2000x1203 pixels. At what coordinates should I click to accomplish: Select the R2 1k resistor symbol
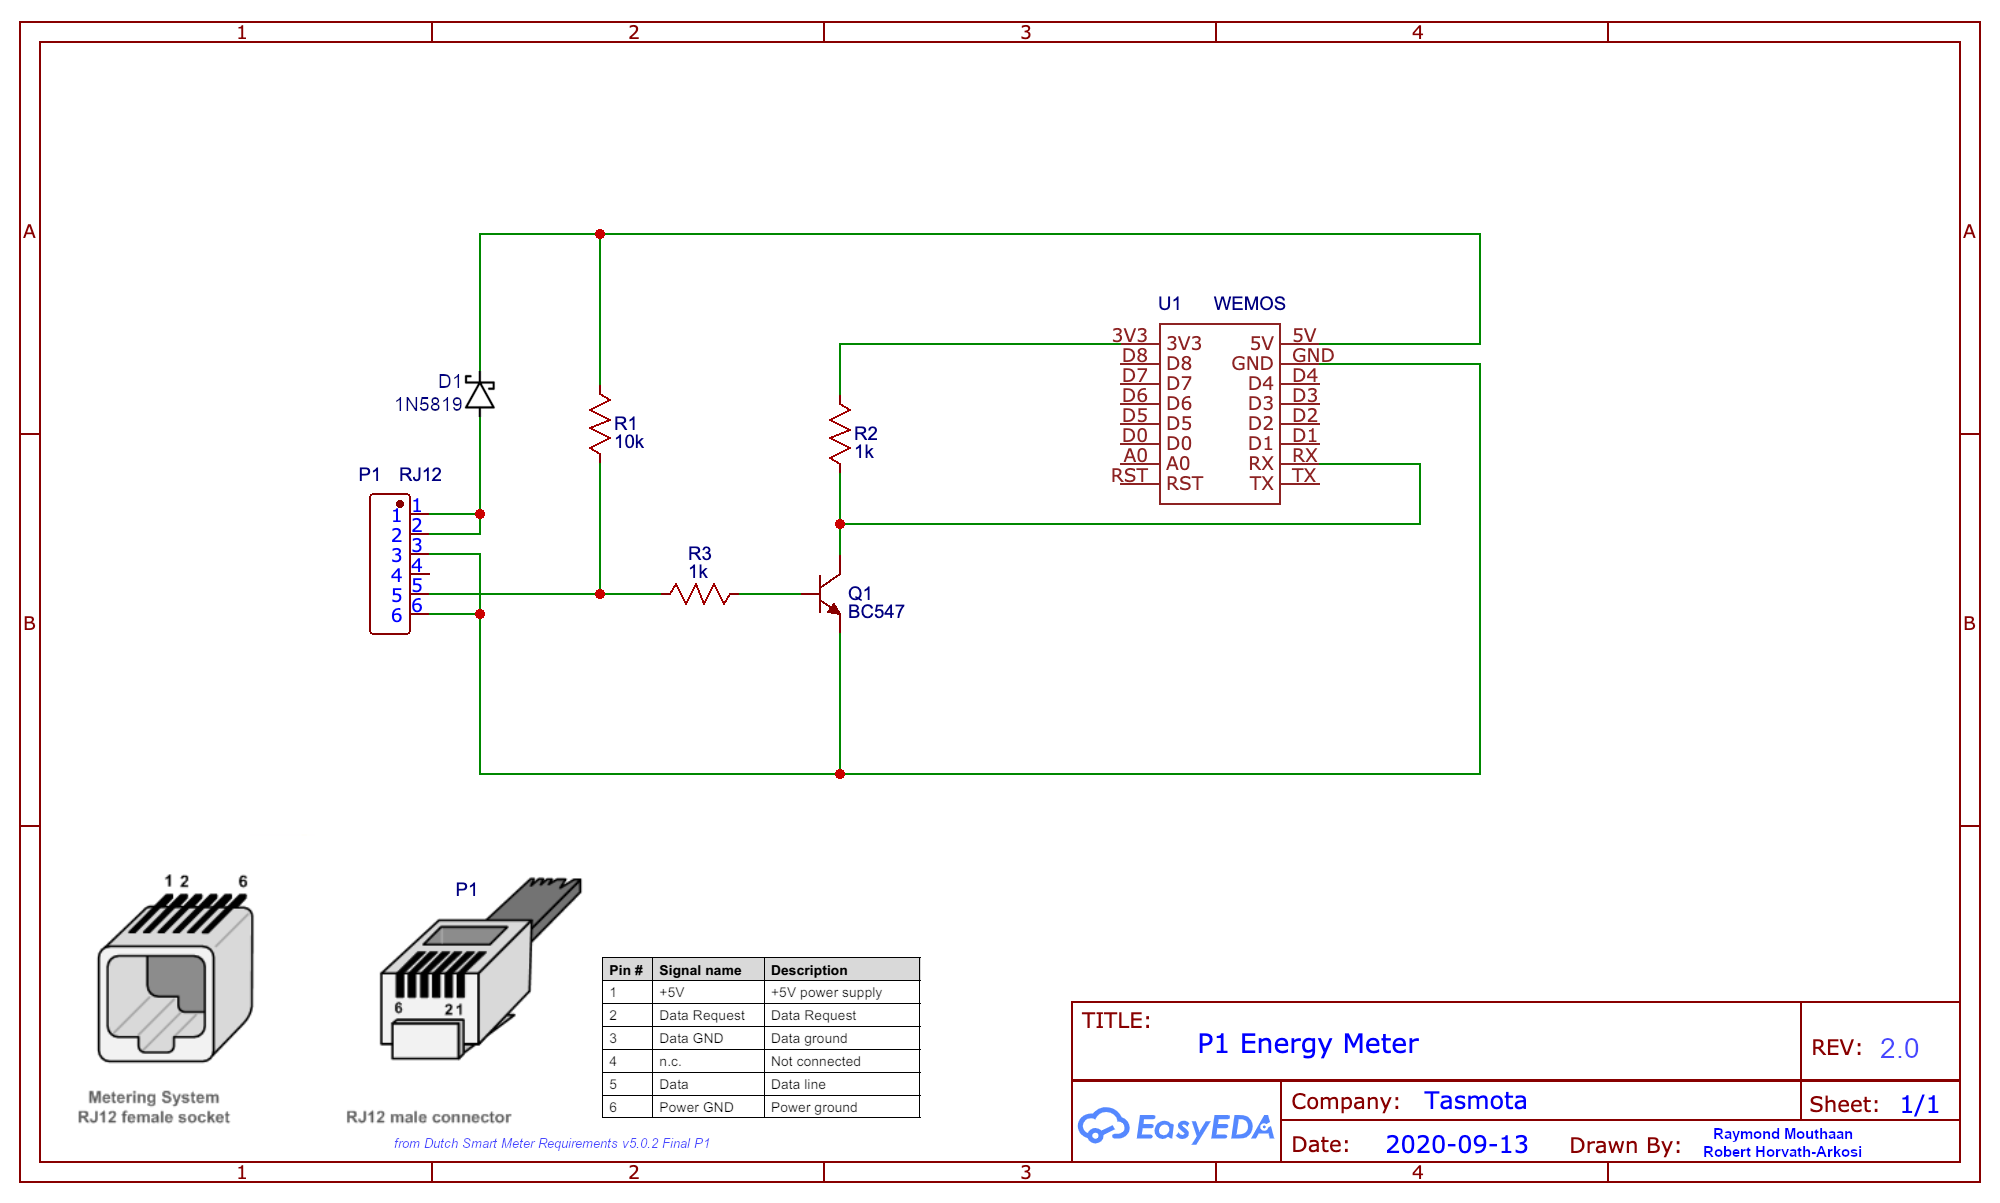coord(840,434)
